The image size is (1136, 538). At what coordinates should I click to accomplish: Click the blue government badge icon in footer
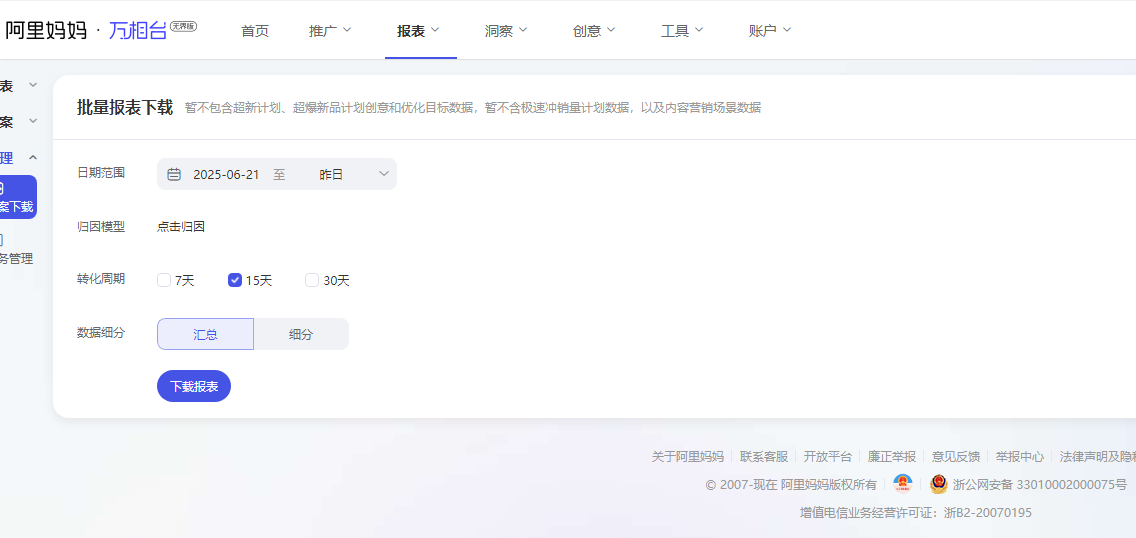click(x=902, y=484)
